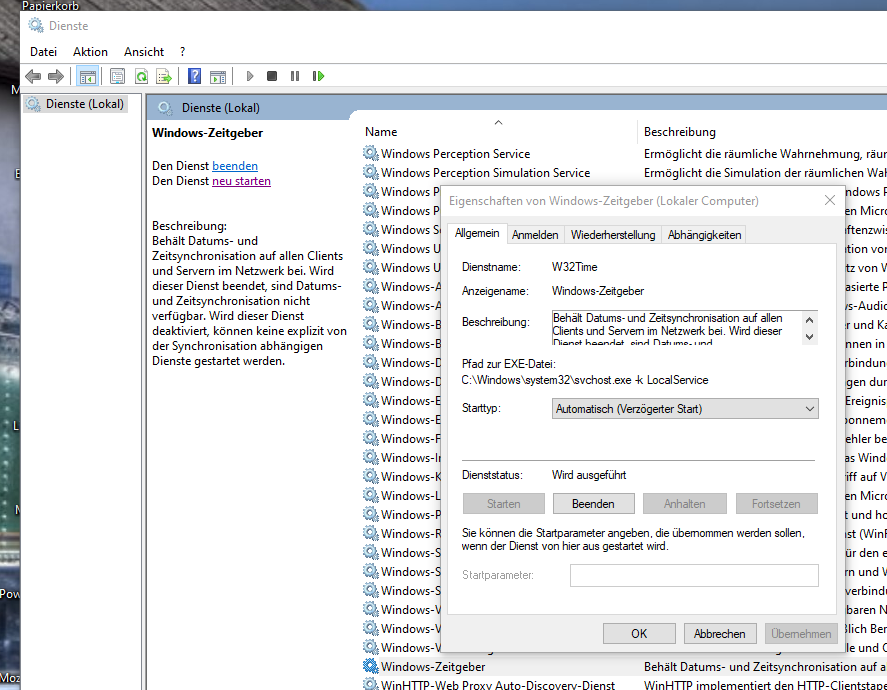887x690 pixels.
Task: Click the Fortsetzen button
Action: 776,503
